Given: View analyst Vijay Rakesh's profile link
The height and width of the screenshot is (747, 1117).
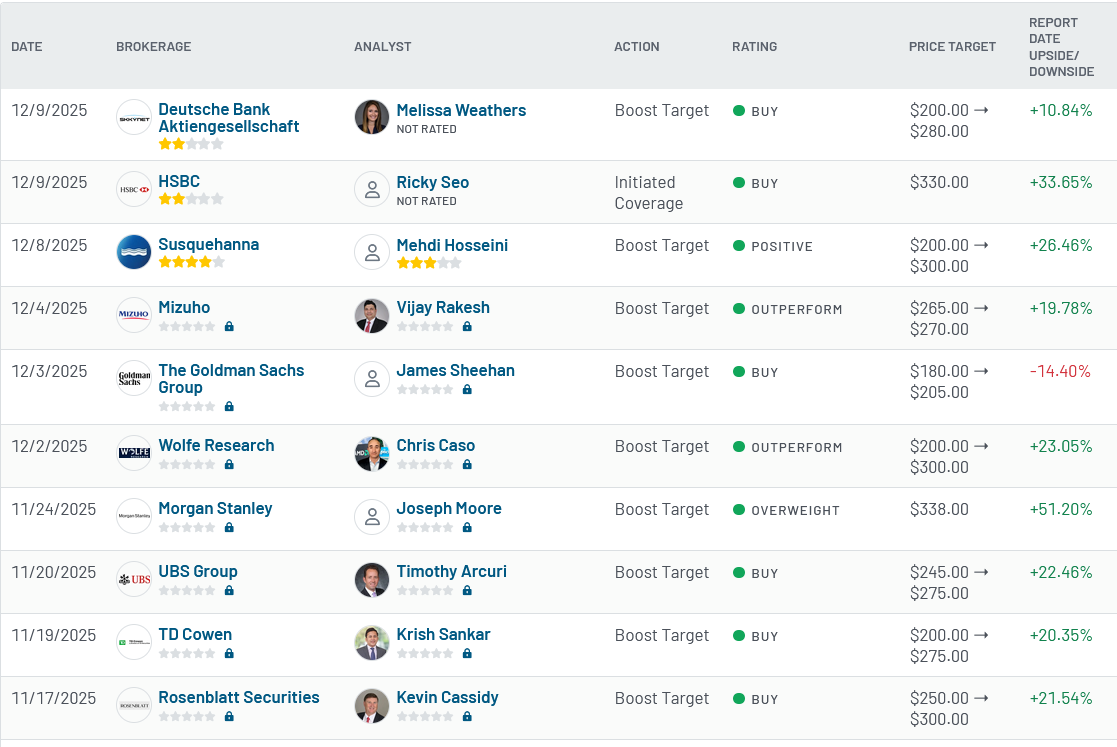Looking at the screenshot, I should click(443, 307).
